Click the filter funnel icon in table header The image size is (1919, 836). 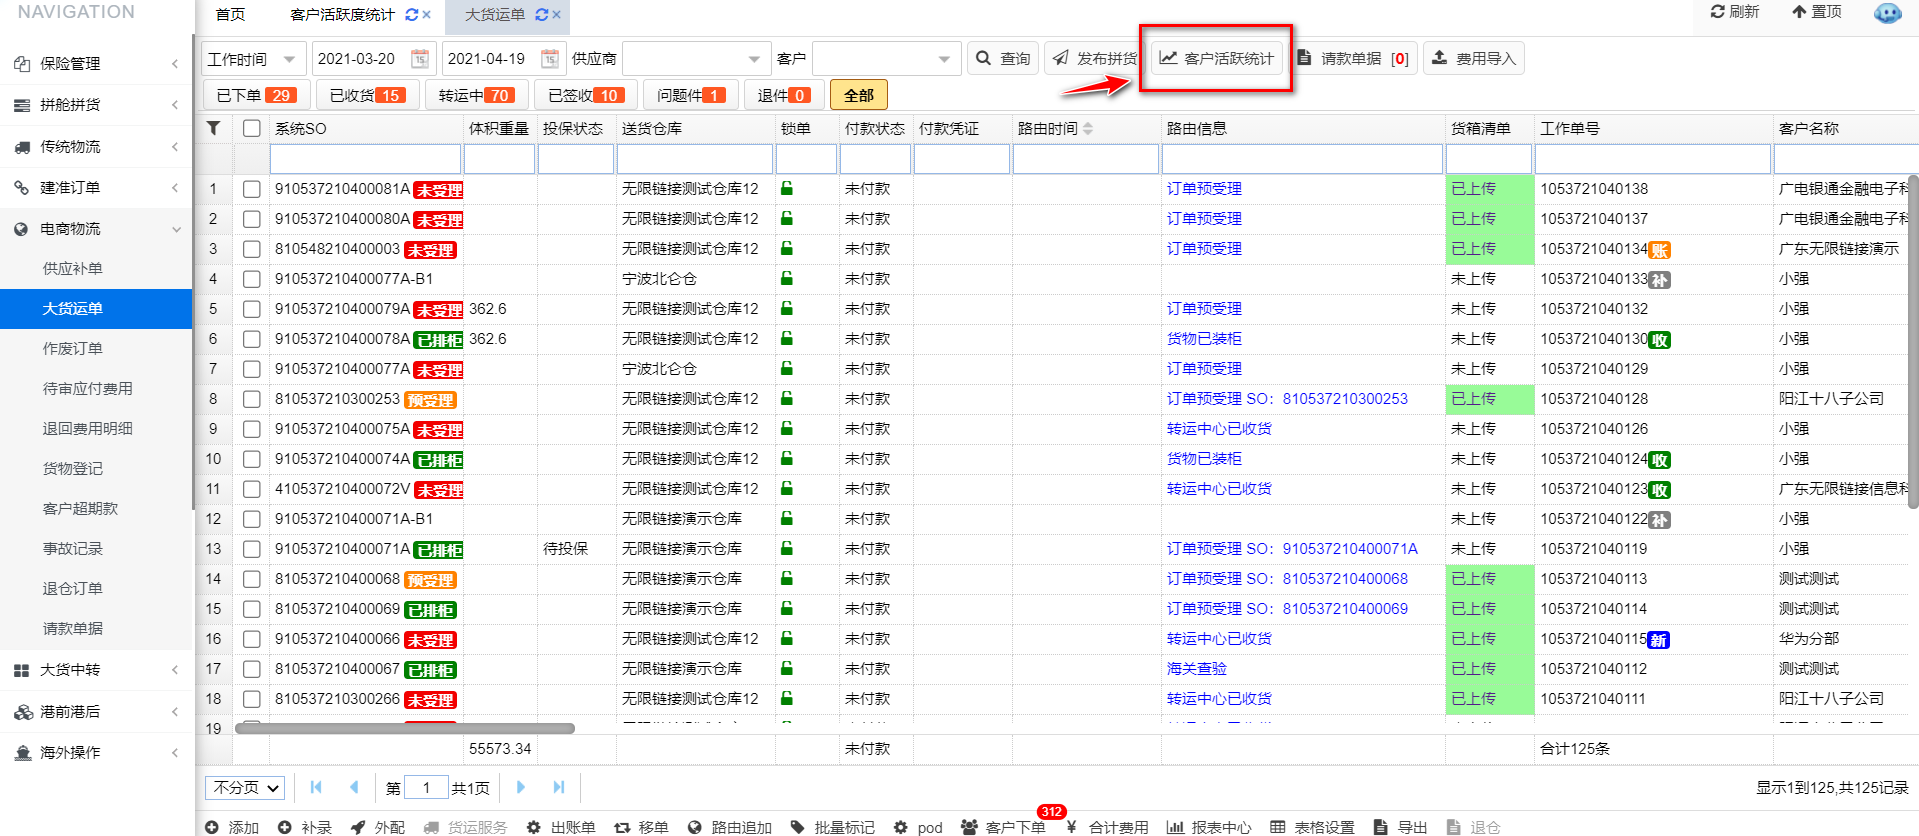click(213, 128)
